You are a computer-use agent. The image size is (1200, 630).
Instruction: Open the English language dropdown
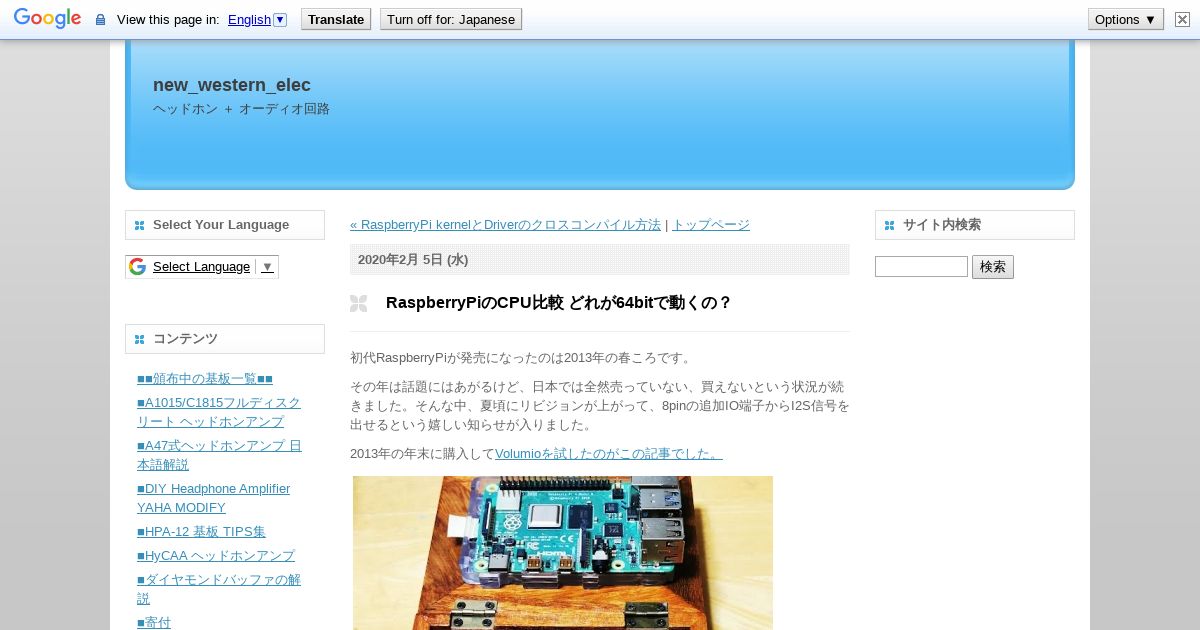[257, 19]
